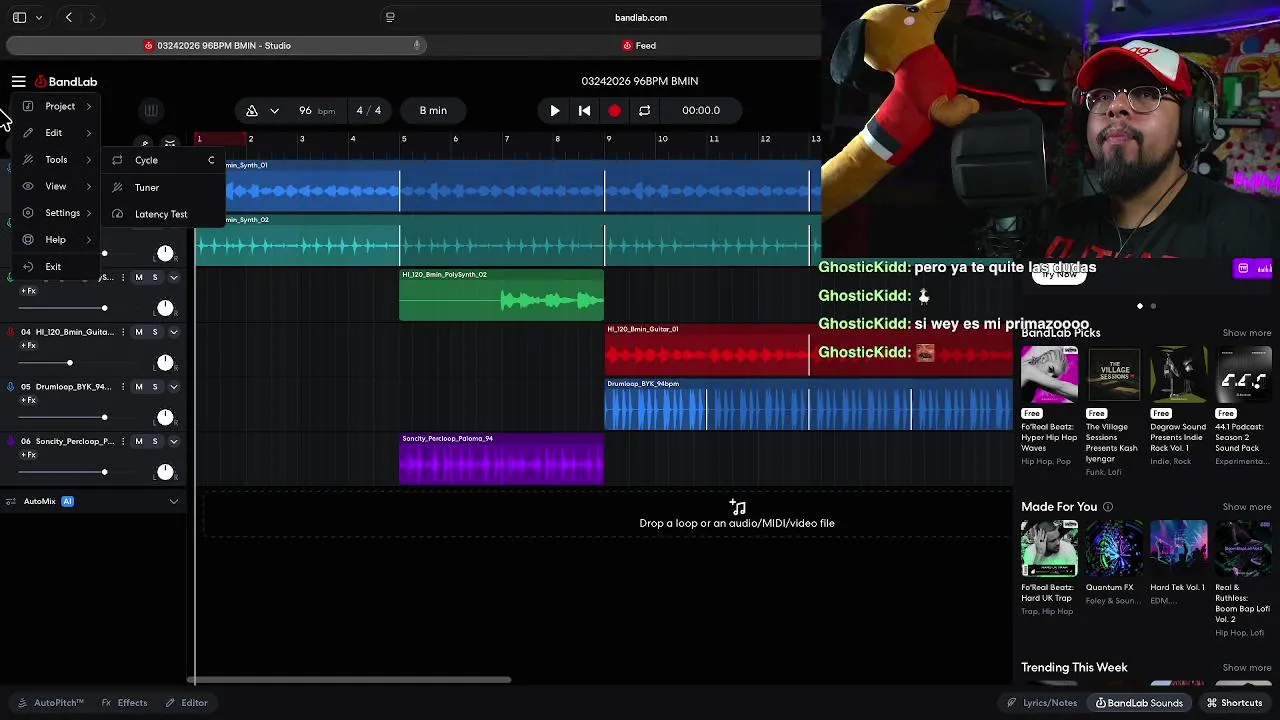Viewport: 1280px width, 720px height.
Task: Mute the third track above the guitar track
Action: (139, 277)
